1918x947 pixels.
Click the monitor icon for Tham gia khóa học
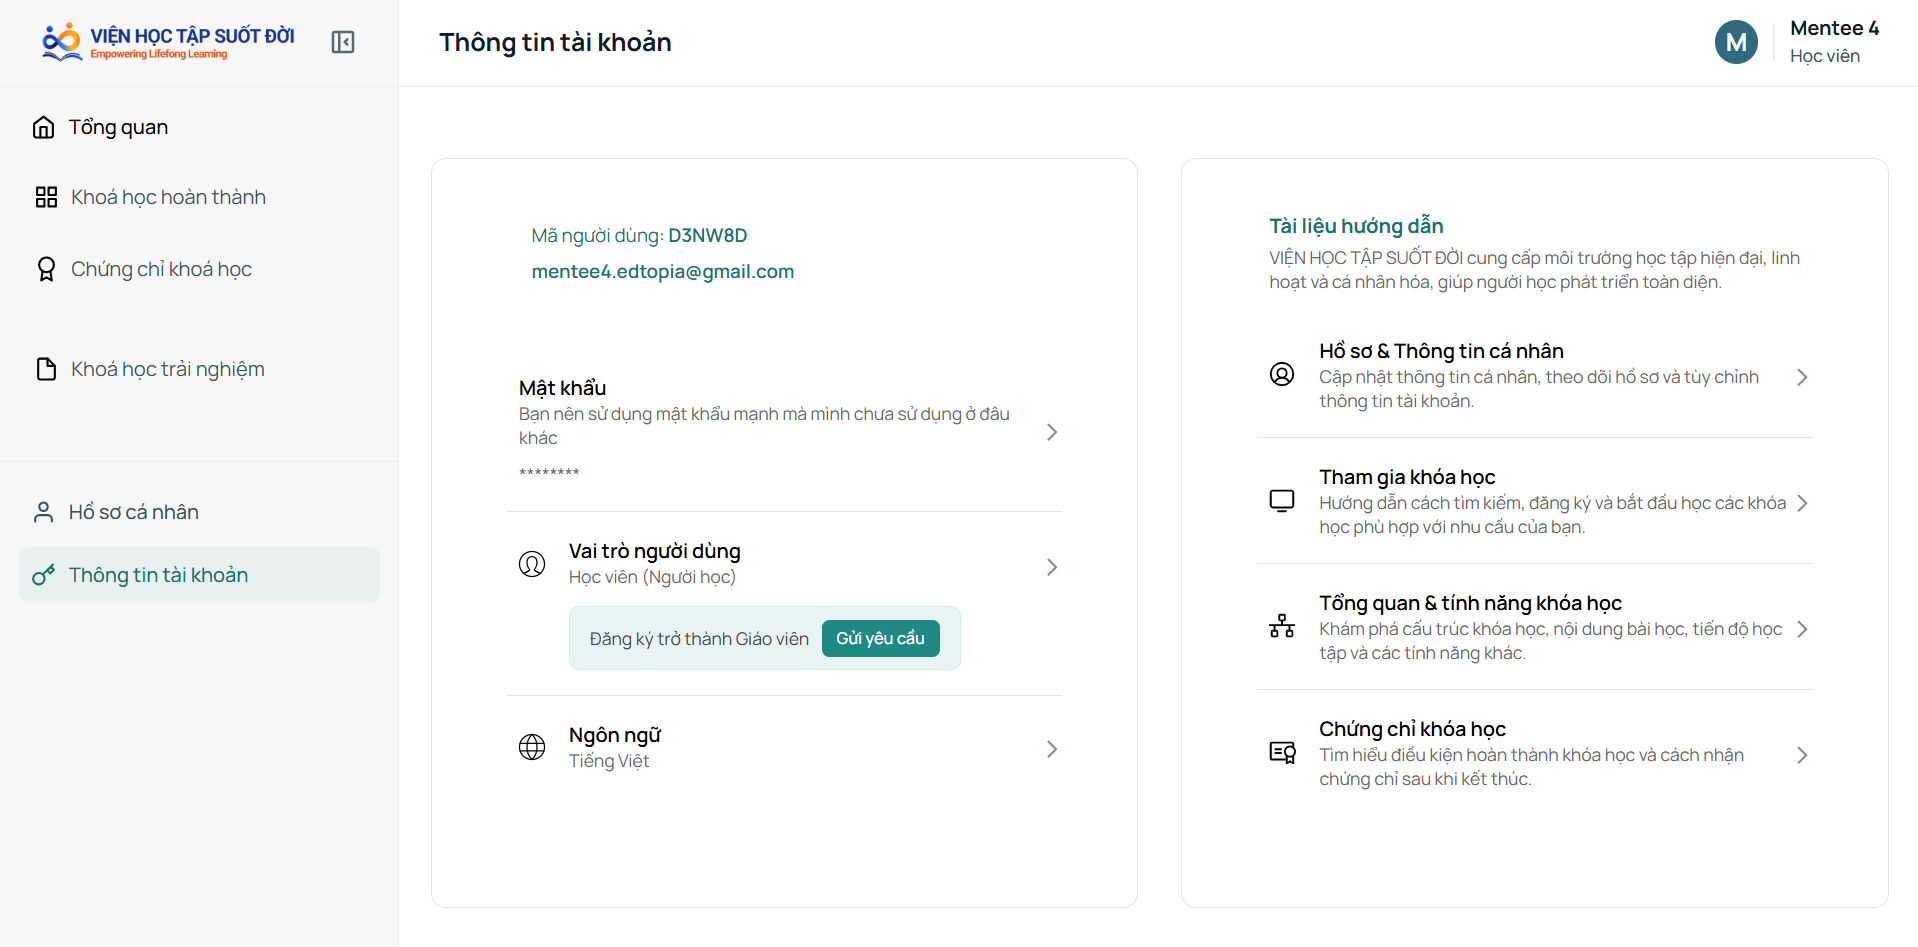pyautogui.click(x=1282, y=501)
